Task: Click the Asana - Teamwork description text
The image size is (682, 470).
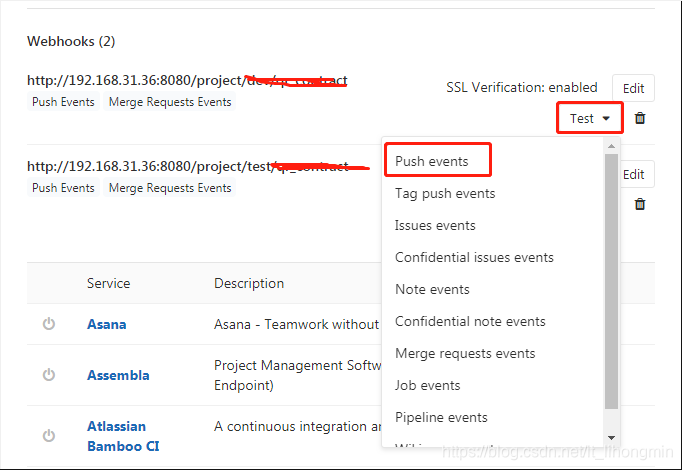Action: 297,324
